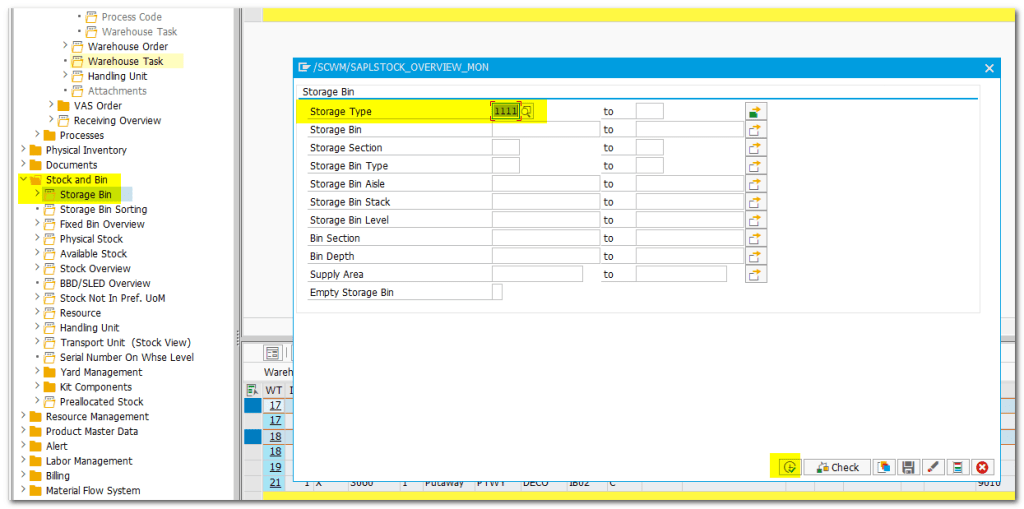Expand the Resource Management folder
Screen dimensions: 1024x509
tap(24, 417)
